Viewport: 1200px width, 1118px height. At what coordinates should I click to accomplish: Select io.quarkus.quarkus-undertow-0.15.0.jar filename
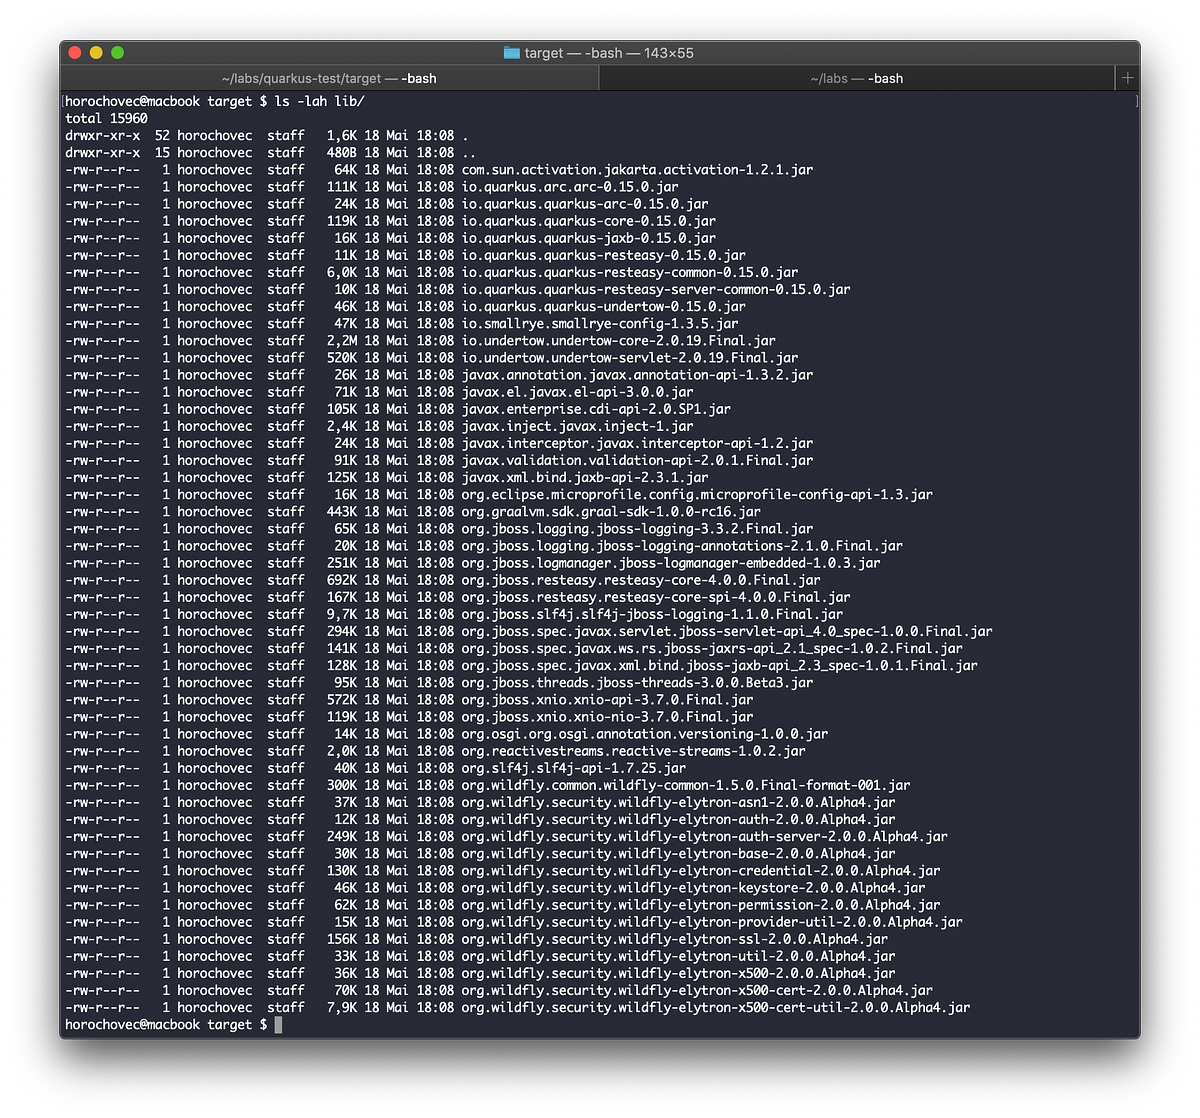click(x=604, y=306)
